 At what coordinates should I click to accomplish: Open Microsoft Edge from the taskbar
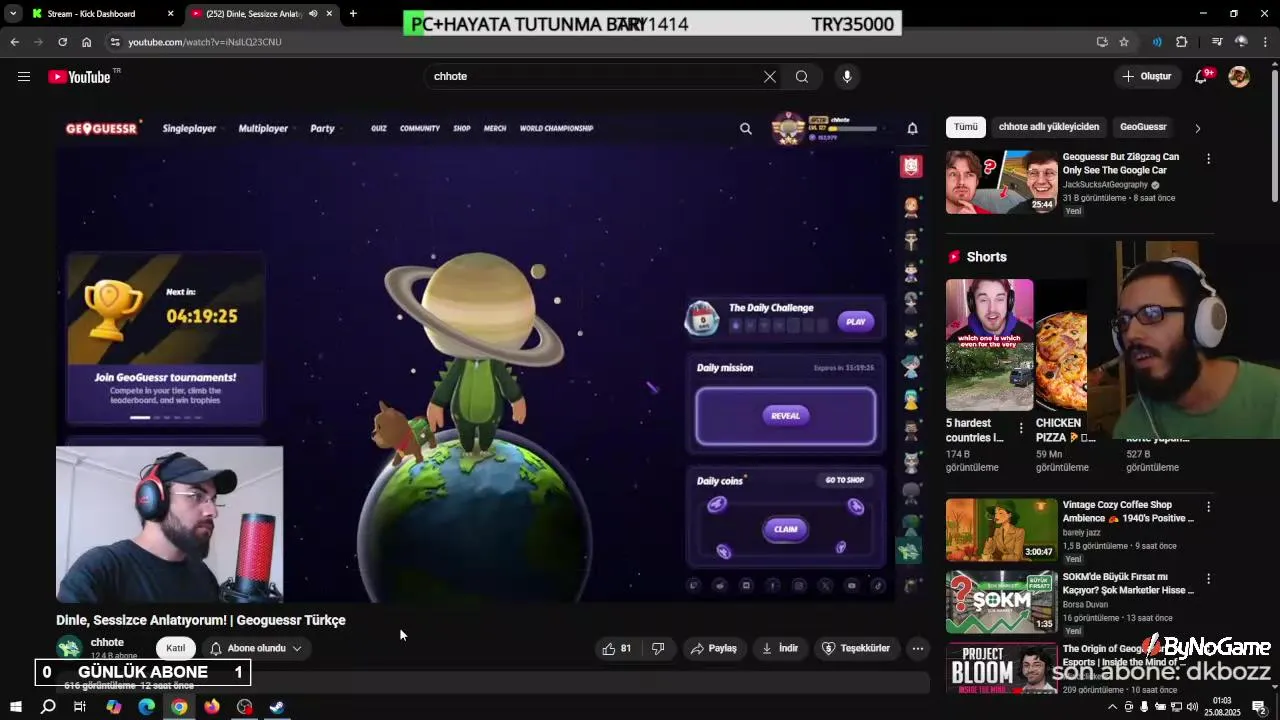(x=147, y=707)
